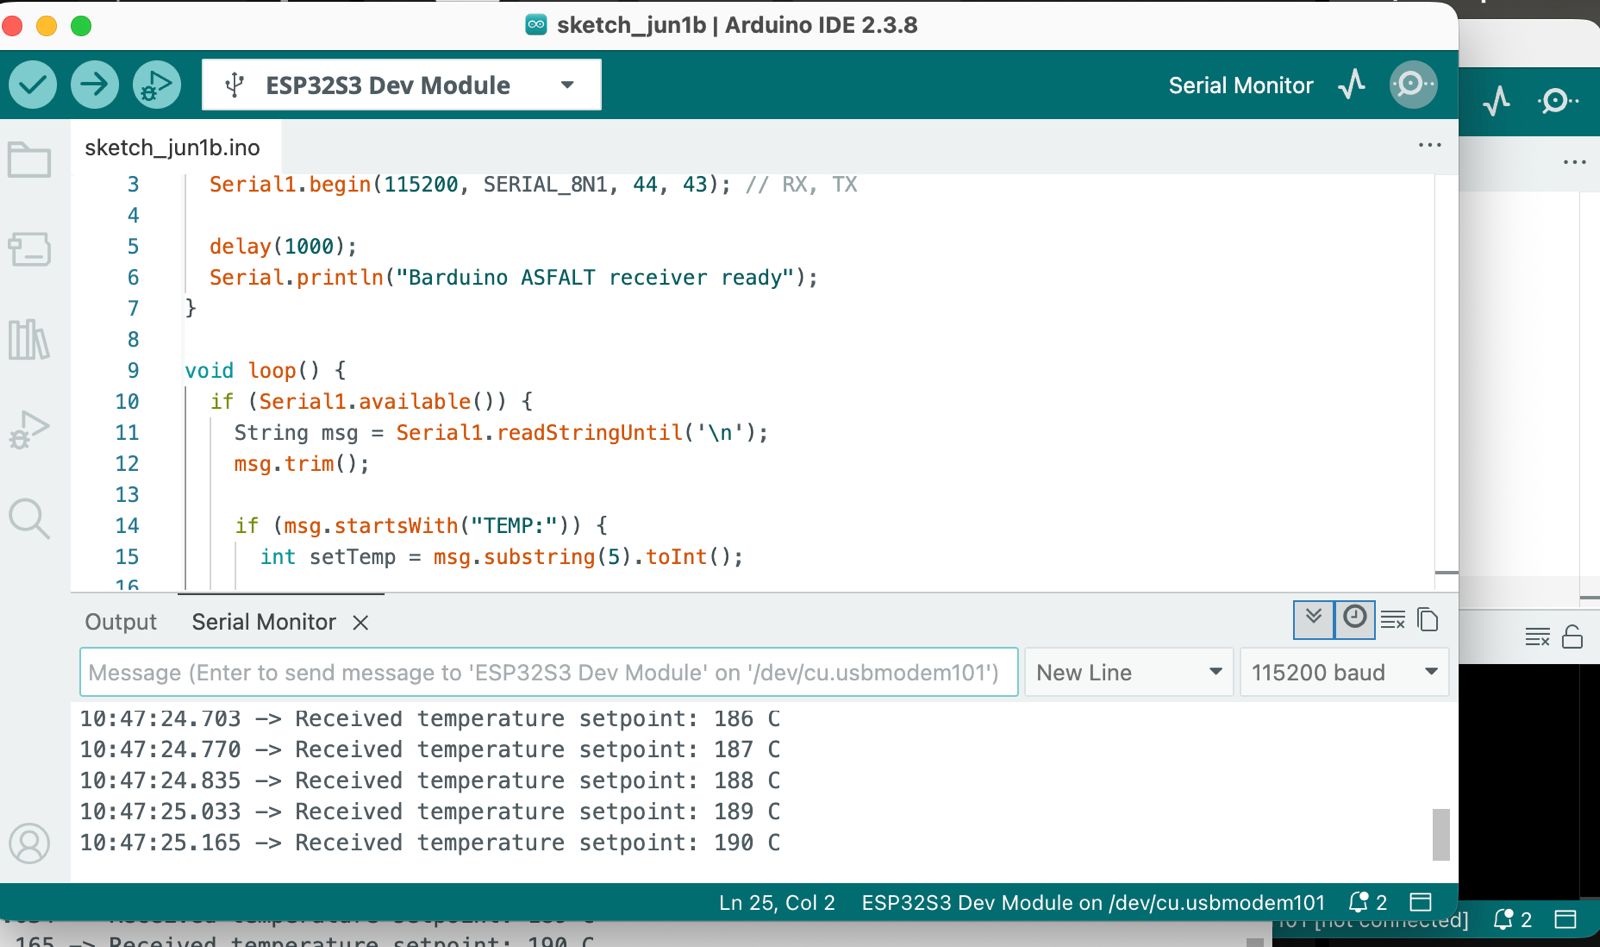Click the lock icon in background window
This screenshot has width=1600, height=947.
point(1572,637)
